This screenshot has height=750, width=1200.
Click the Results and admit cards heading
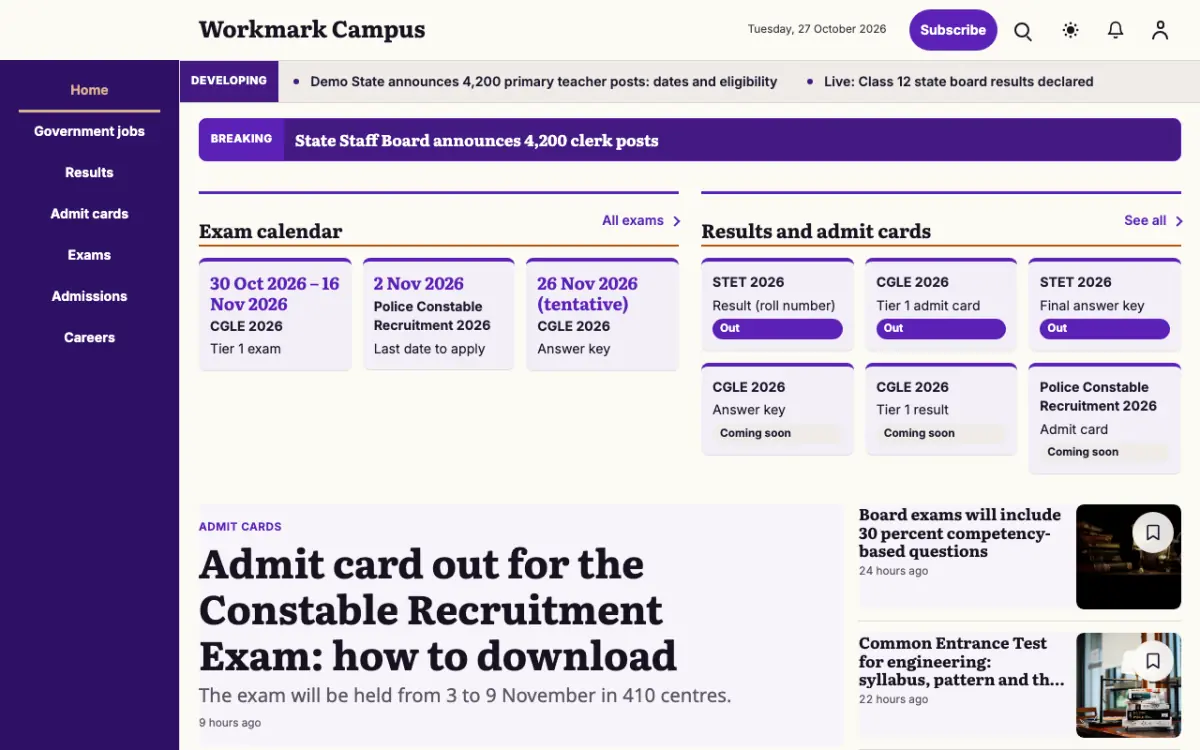pyautogui.click(x=816, y=231)
